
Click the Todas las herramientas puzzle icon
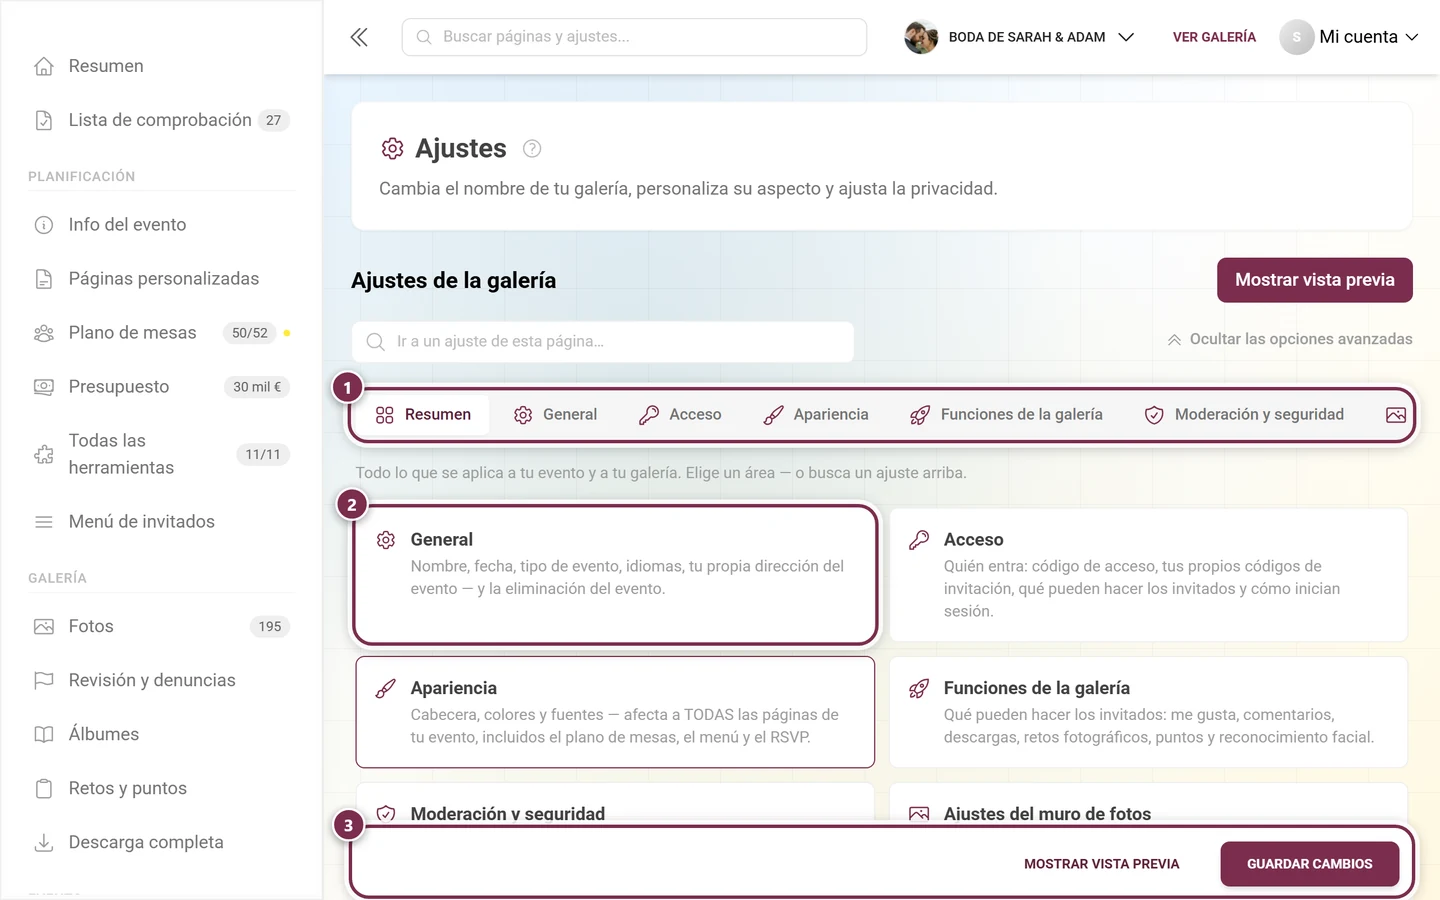coord(44,454)
